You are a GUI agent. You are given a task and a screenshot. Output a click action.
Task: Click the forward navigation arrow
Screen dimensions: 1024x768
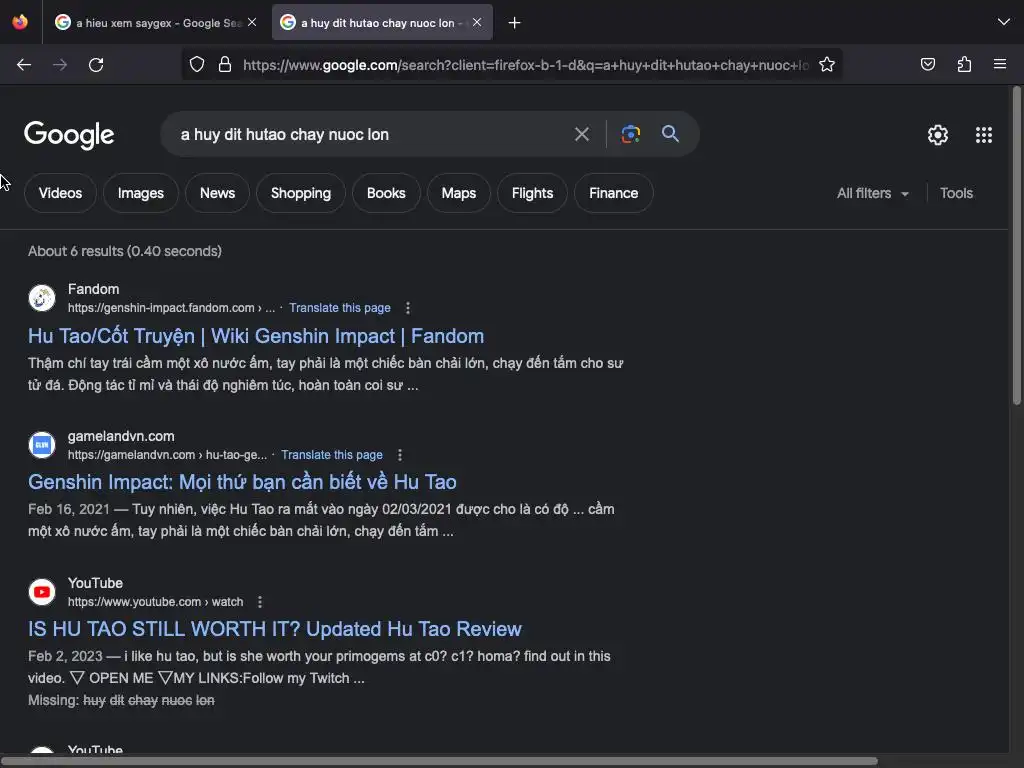click(60, 65)
